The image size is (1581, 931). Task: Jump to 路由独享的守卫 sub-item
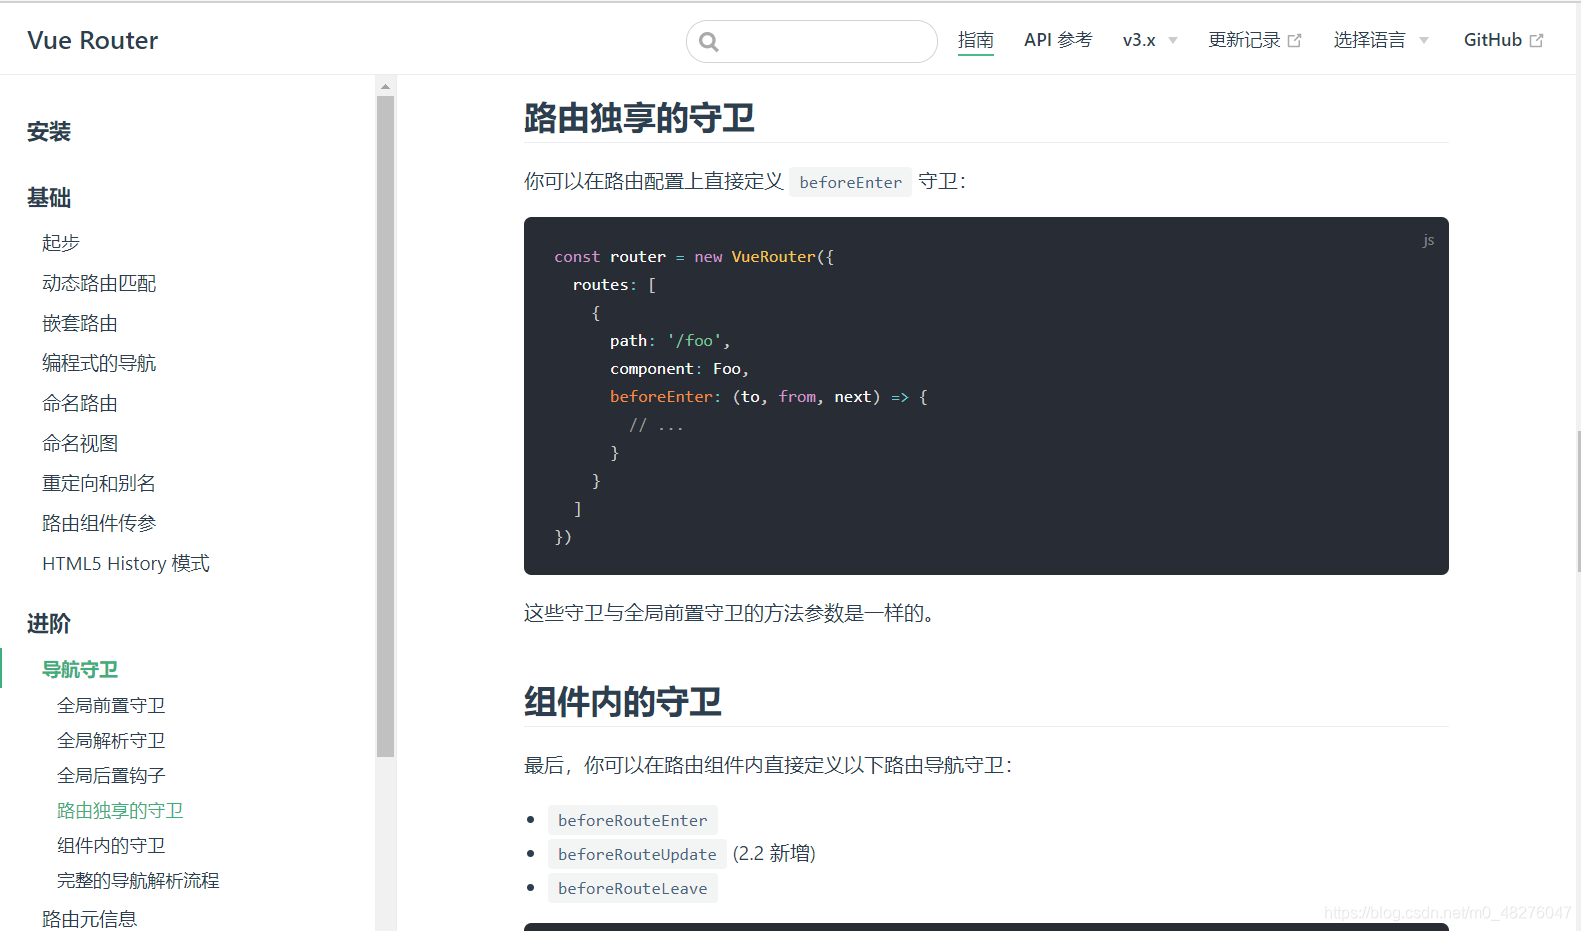(x=120, y=810)
